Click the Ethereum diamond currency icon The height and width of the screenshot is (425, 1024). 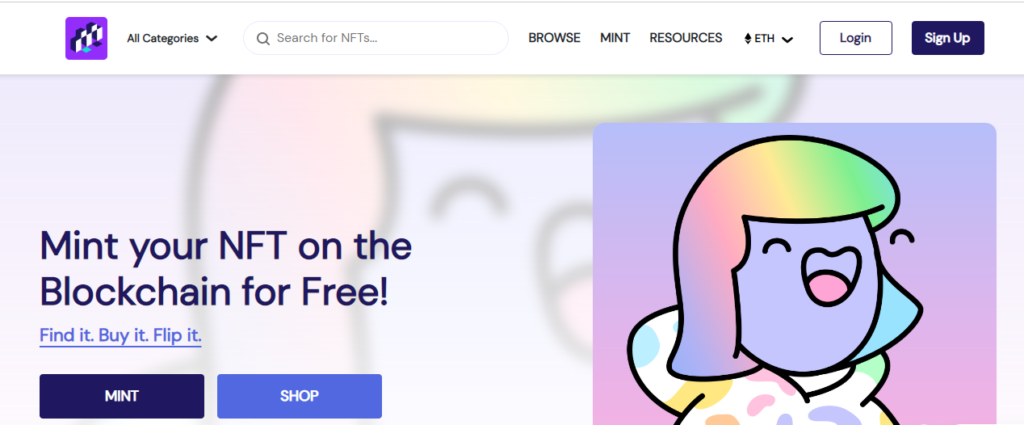748,39
